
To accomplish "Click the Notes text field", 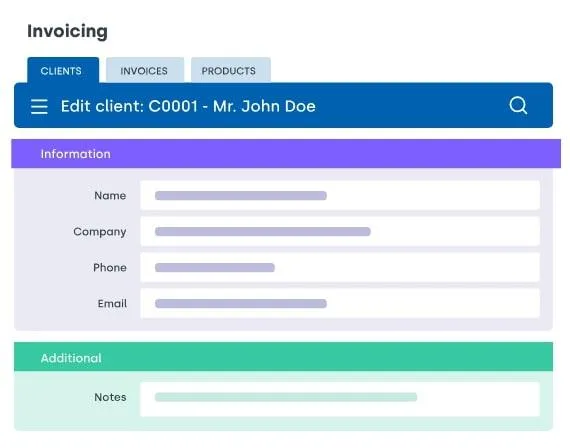I will pos(340,399).
